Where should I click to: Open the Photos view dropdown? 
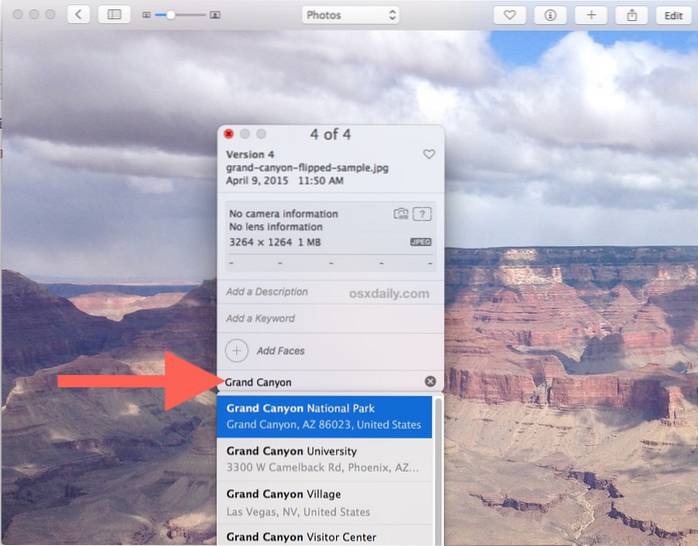[x=350, y=15]
